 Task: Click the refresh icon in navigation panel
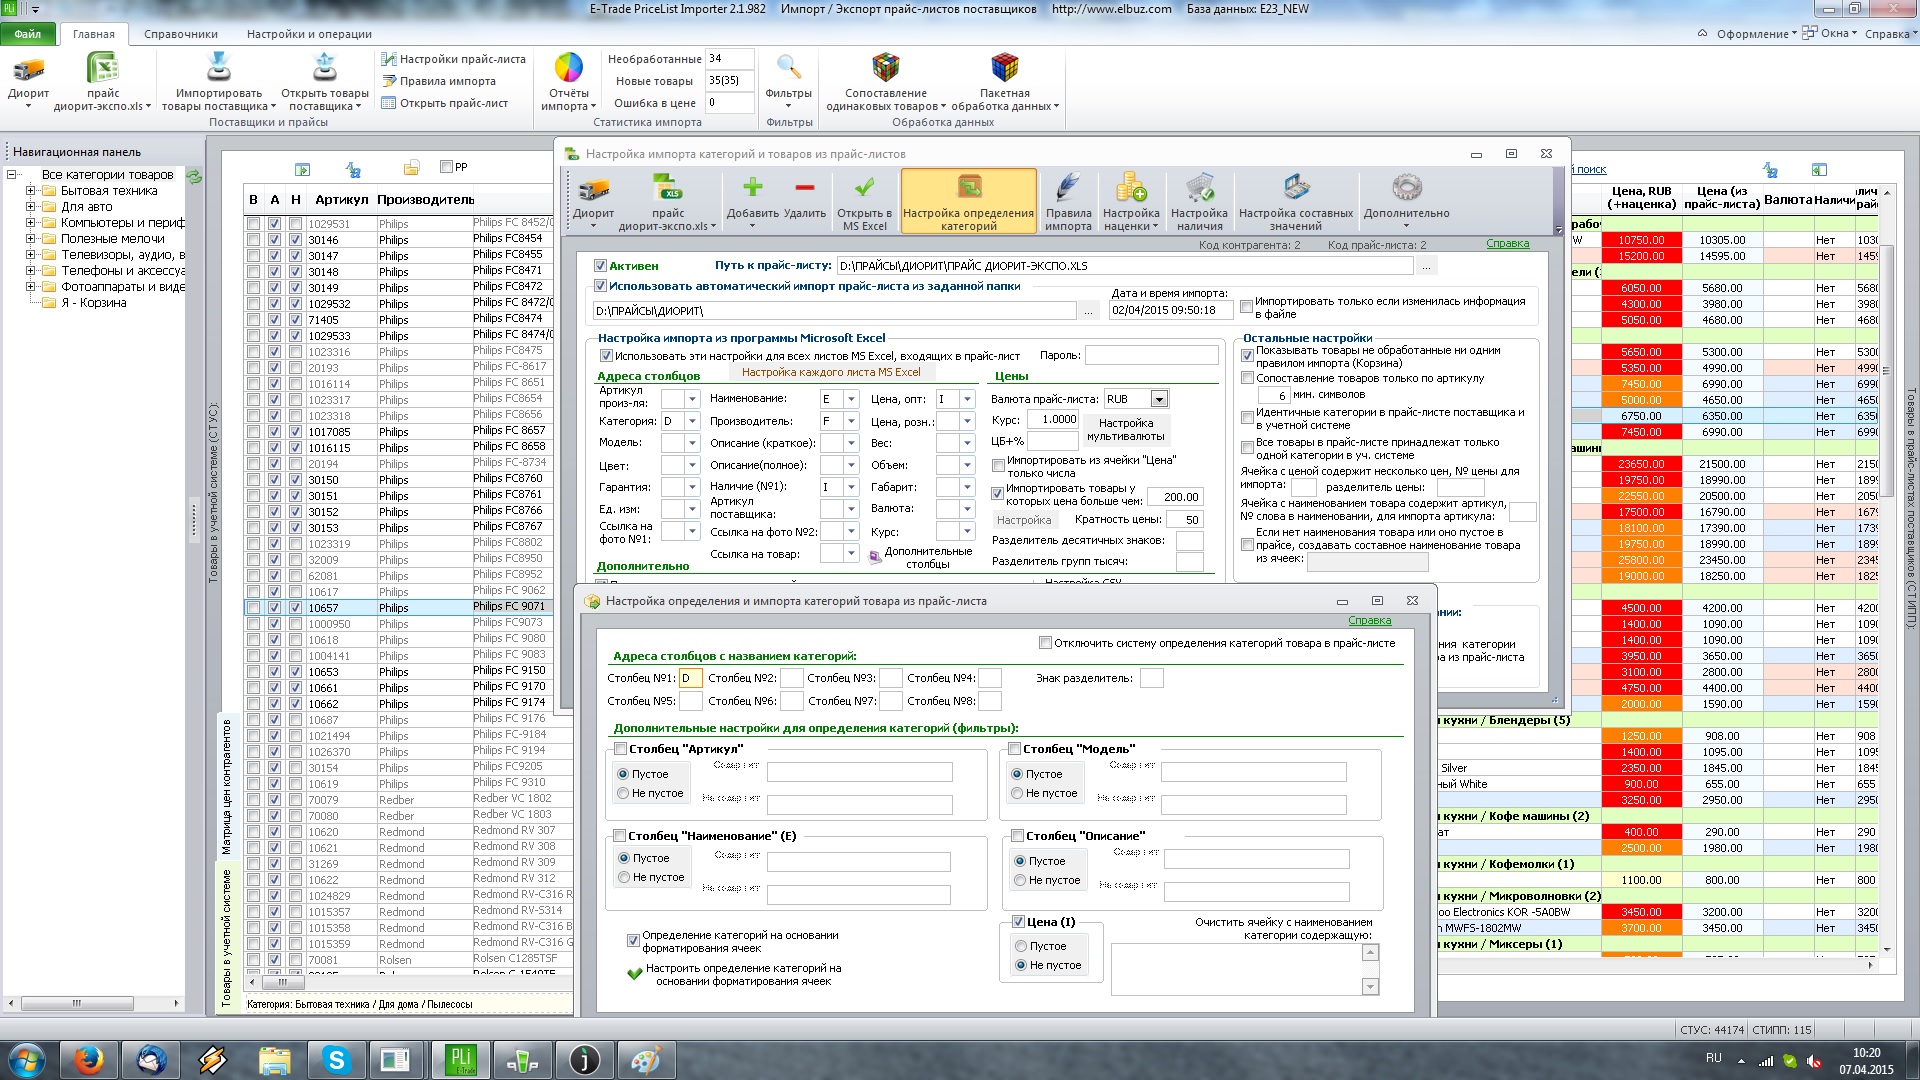(x=195, y=176)
